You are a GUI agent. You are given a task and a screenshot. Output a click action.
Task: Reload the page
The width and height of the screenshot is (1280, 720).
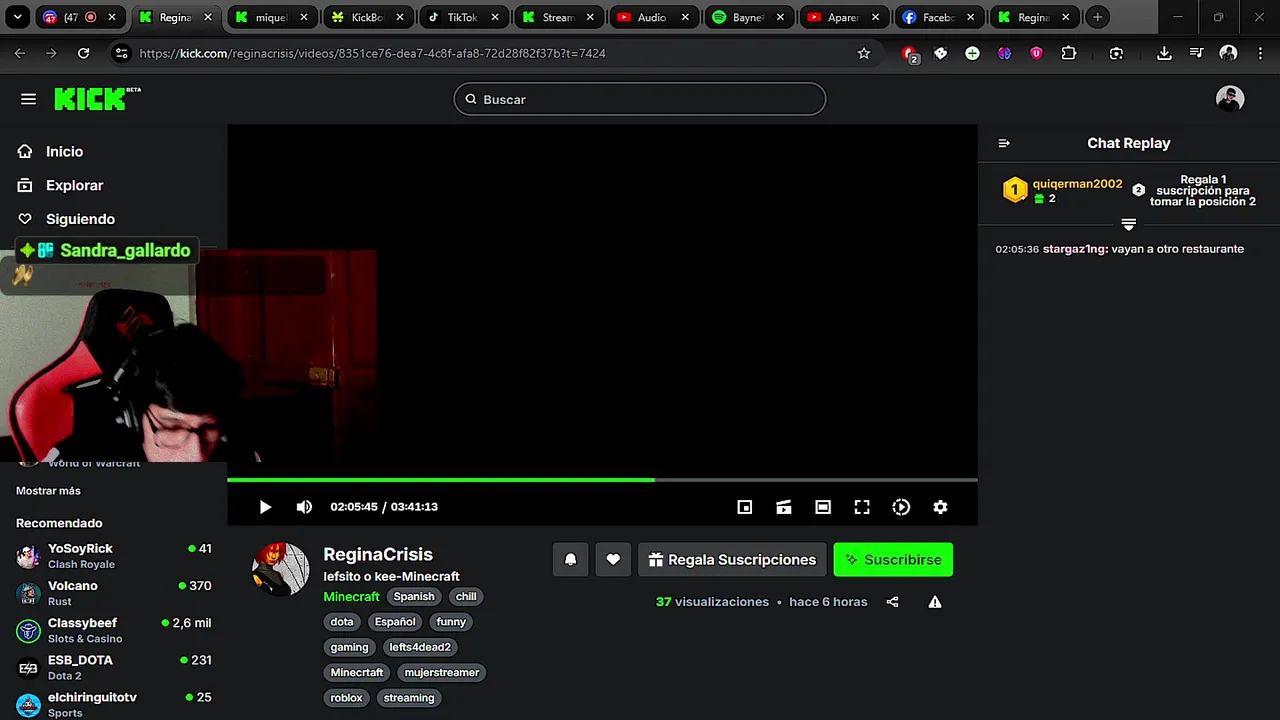pos(83,53)
